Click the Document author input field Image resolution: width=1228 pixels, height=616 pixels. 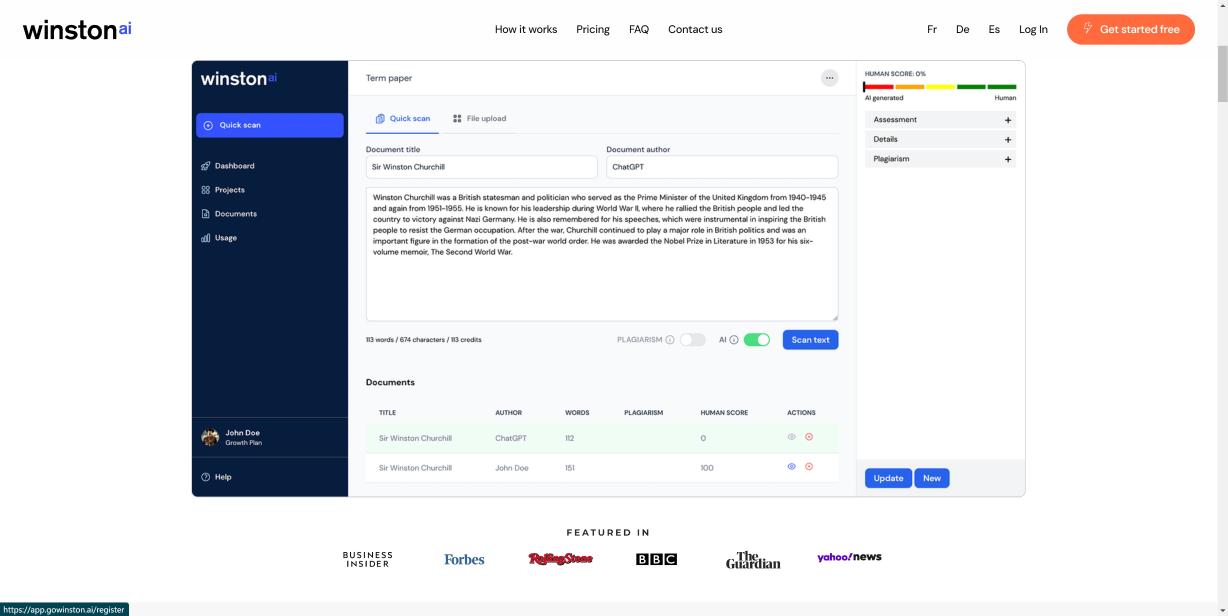tap(722, 167)
